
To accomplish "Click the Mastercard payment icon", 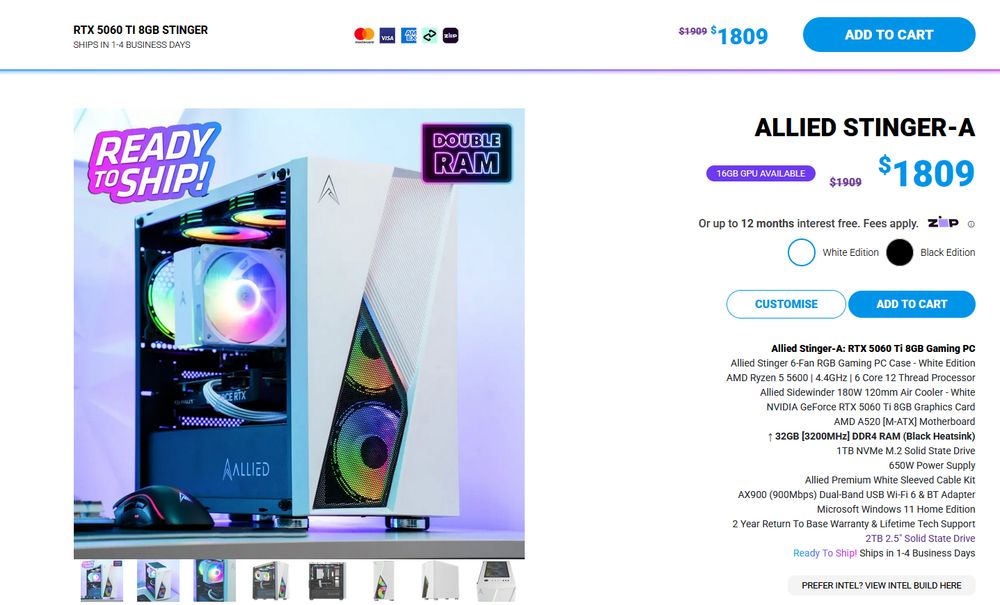I will (364, 36).
